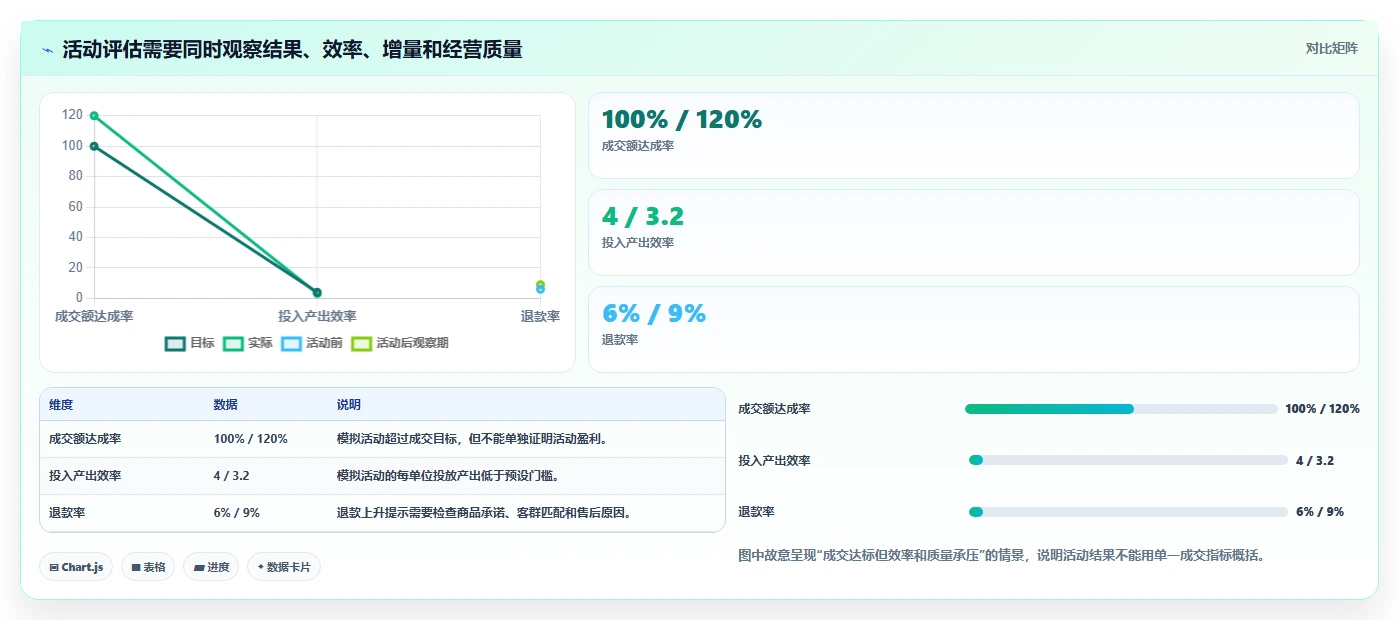Click the 数据卡片 tag chip
Image resolution: width=1399 pixels, height=620 pixels.
coord(284,567)
